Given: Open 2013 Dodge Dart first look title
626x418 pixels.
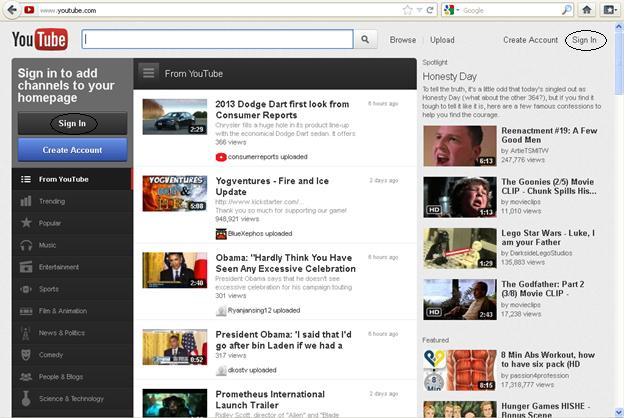Looking at the screenshot, I should [282, 110].
